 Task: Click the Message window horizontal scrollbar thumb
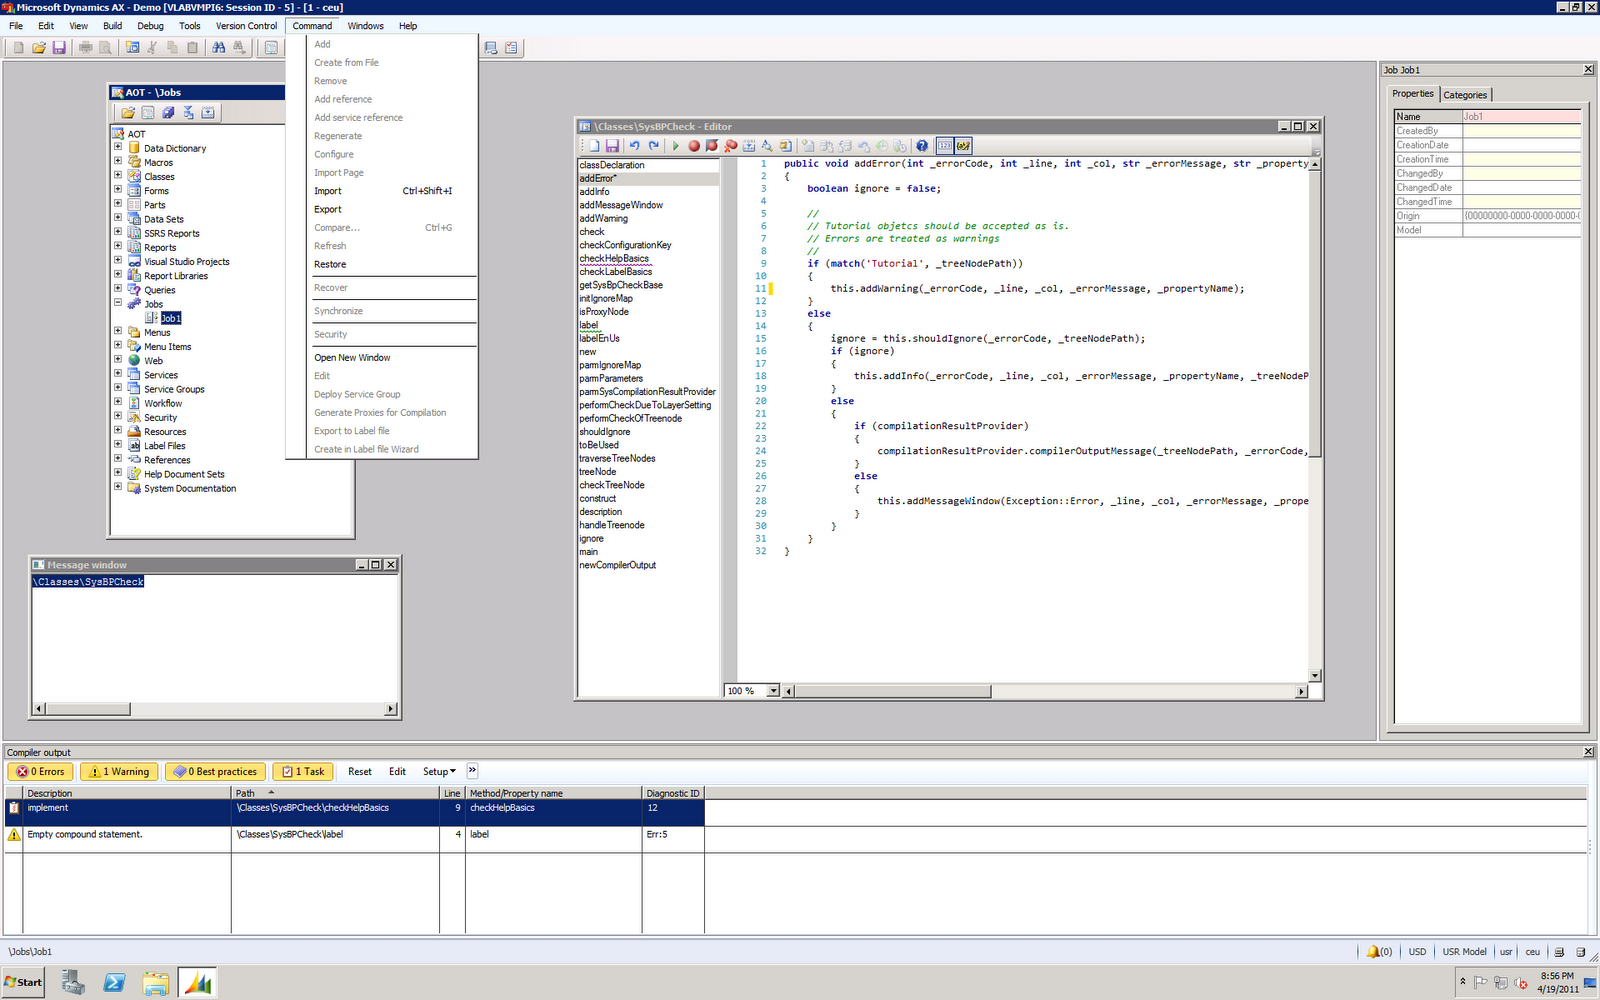coord(88,709)
